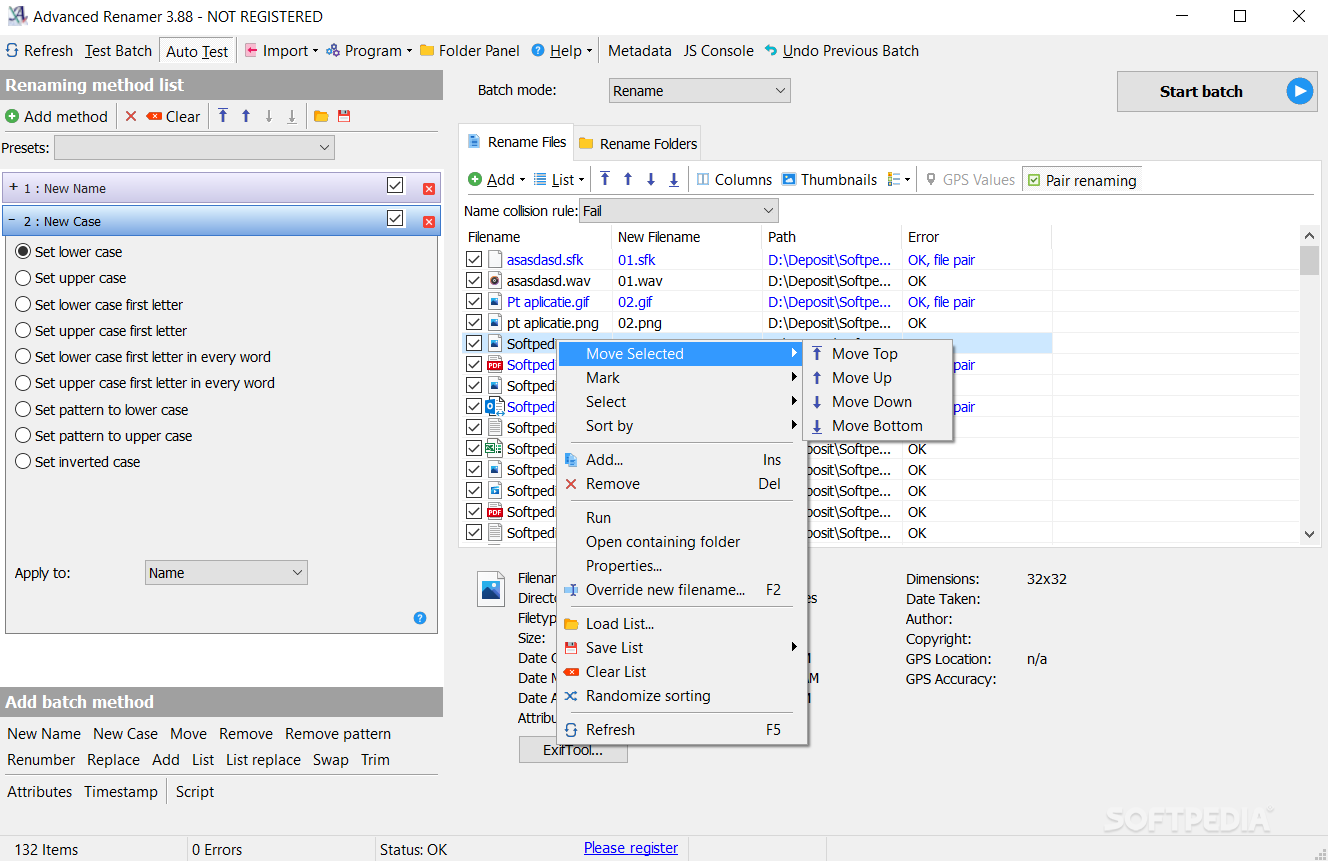Choose Move Bottom from the submenu
The width and height of the screenshot is (1328, 861).
point(876,426)
